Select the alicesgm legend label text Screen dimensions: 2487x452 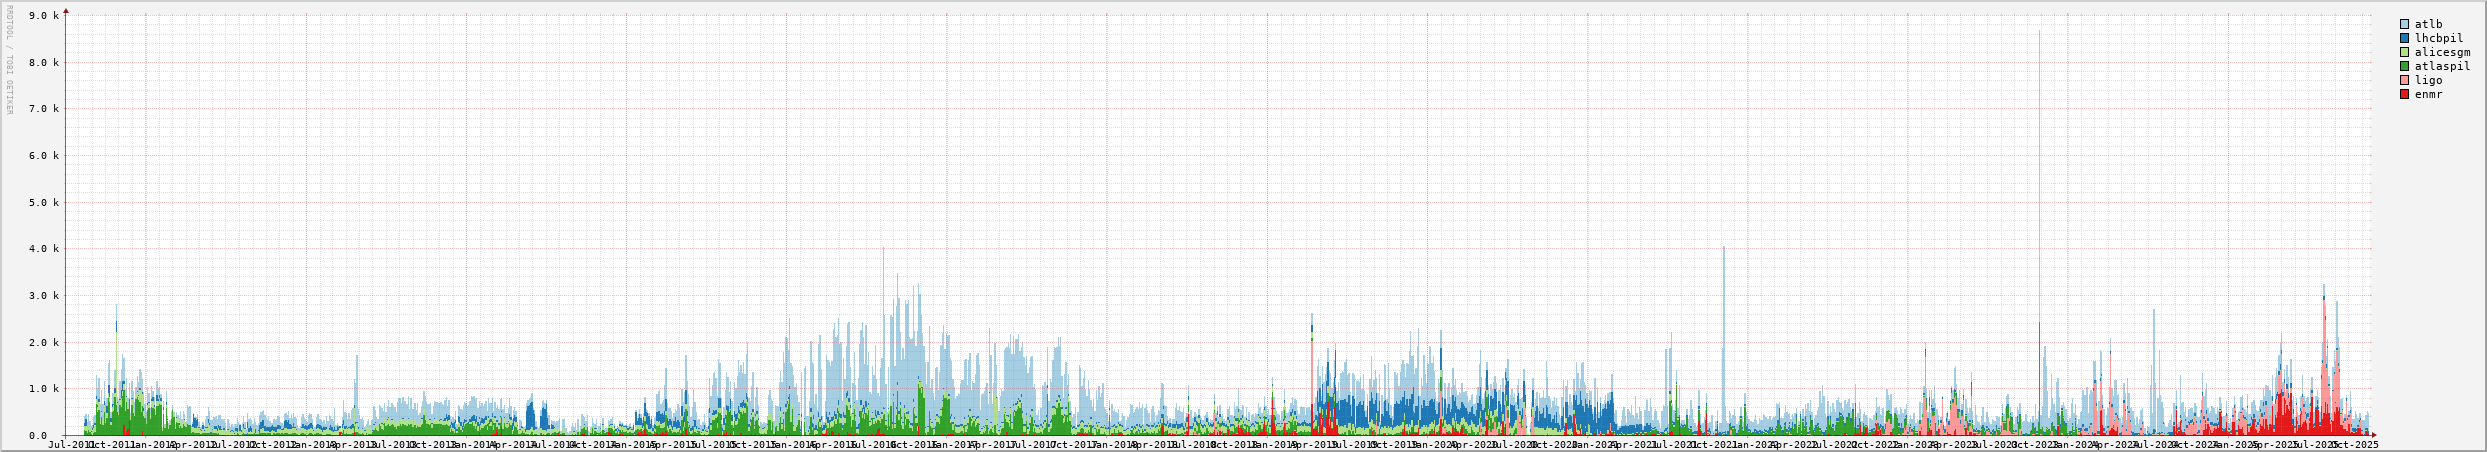2442,52
